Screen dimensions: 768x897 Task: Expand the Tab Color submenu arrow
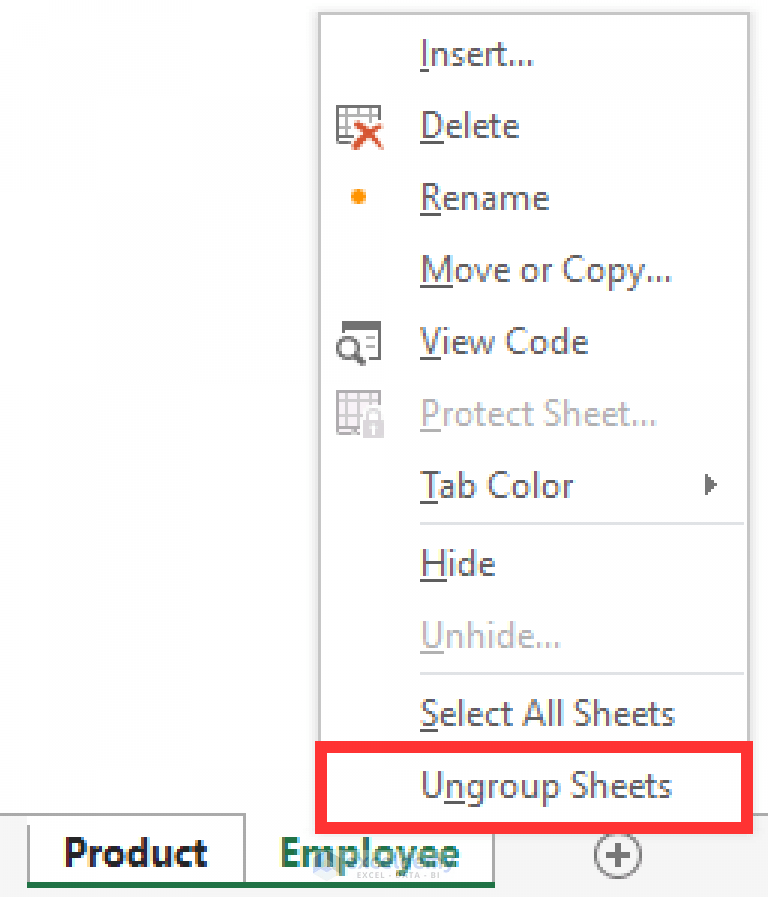click(711, 485)
